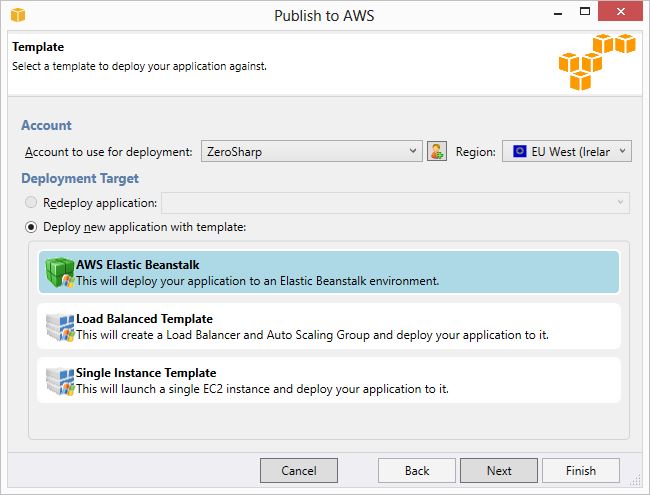Pick the Single Instance Template entry
This screenshot has width=650, height=495.
329,380
